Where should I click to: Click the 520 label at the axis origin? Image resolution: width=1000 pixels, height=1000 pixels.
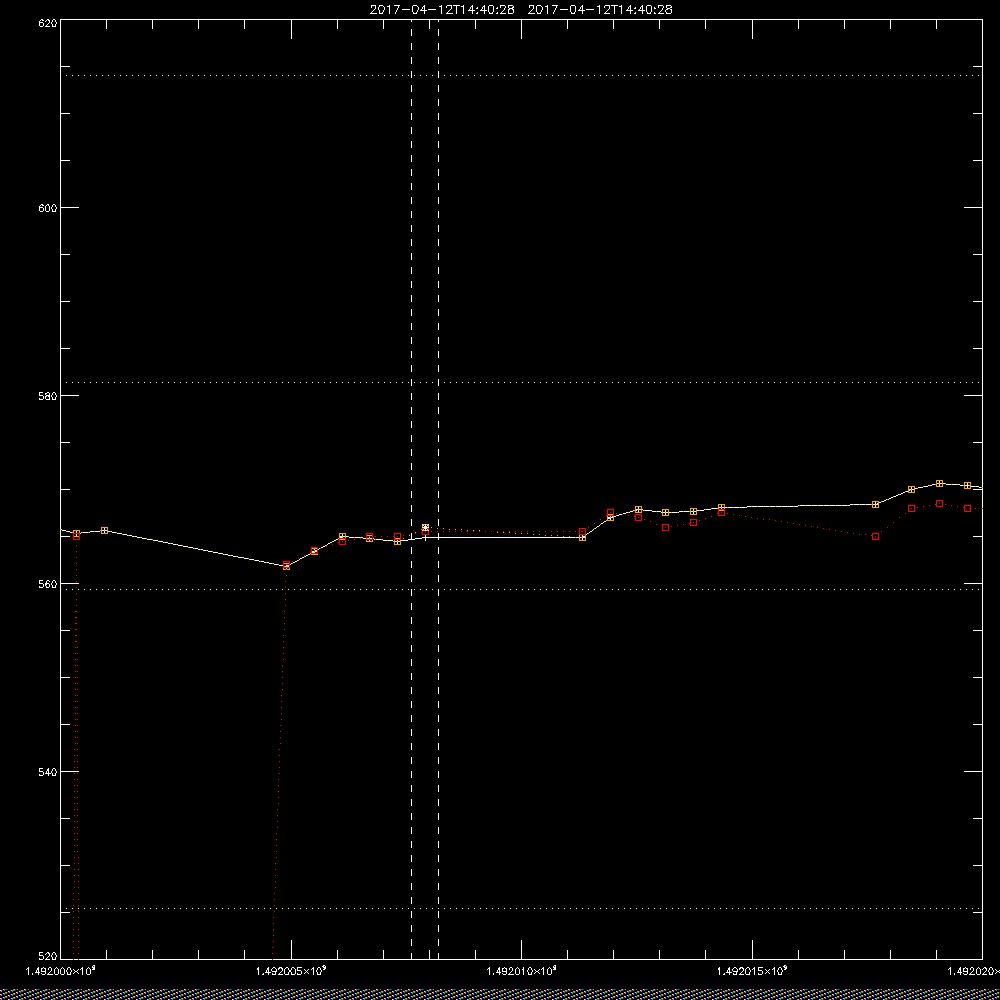pyautogui.click(x=49, y=956)
